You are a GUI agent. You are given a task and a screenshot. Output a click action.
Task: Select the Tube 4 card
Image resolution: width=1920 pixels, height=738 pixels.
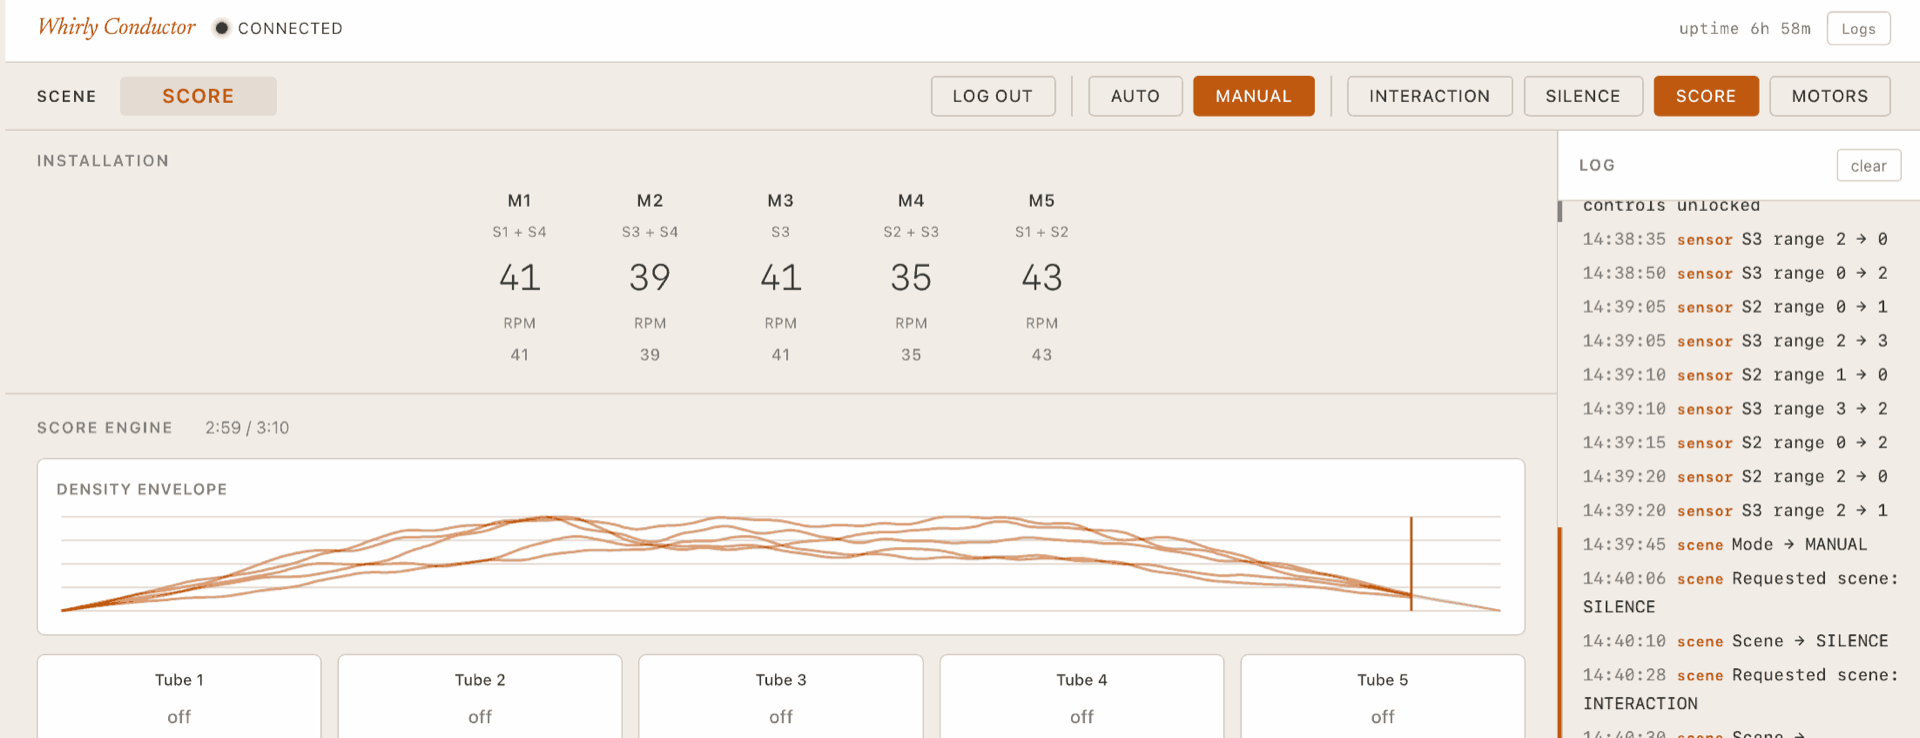coord(1082,697)
